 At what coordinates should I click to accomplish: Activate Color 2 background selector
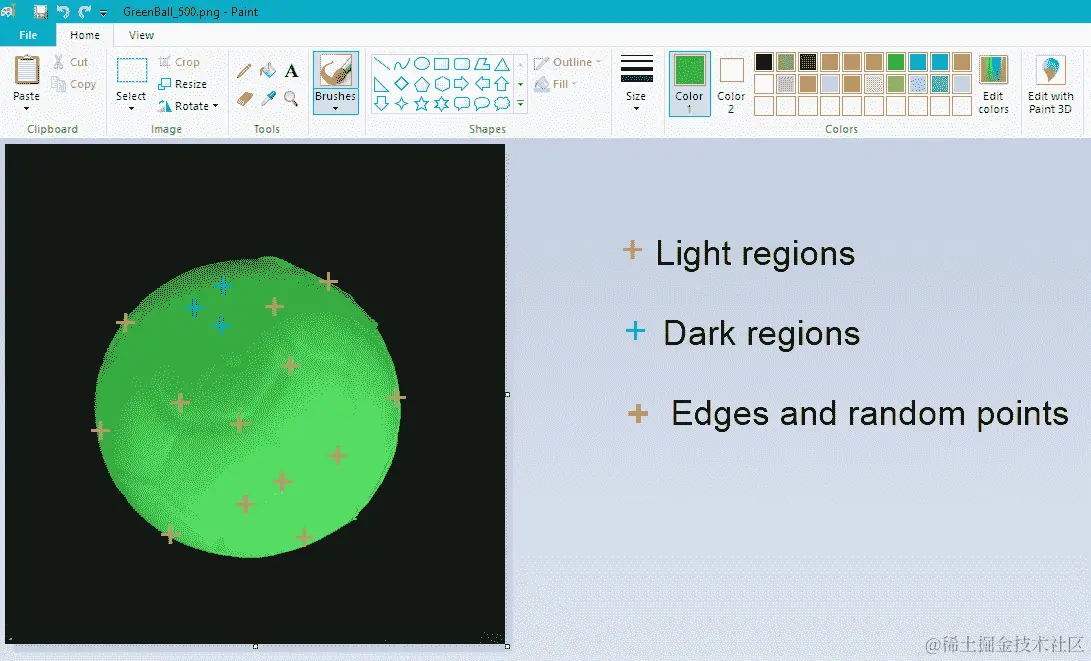(731, 83)
